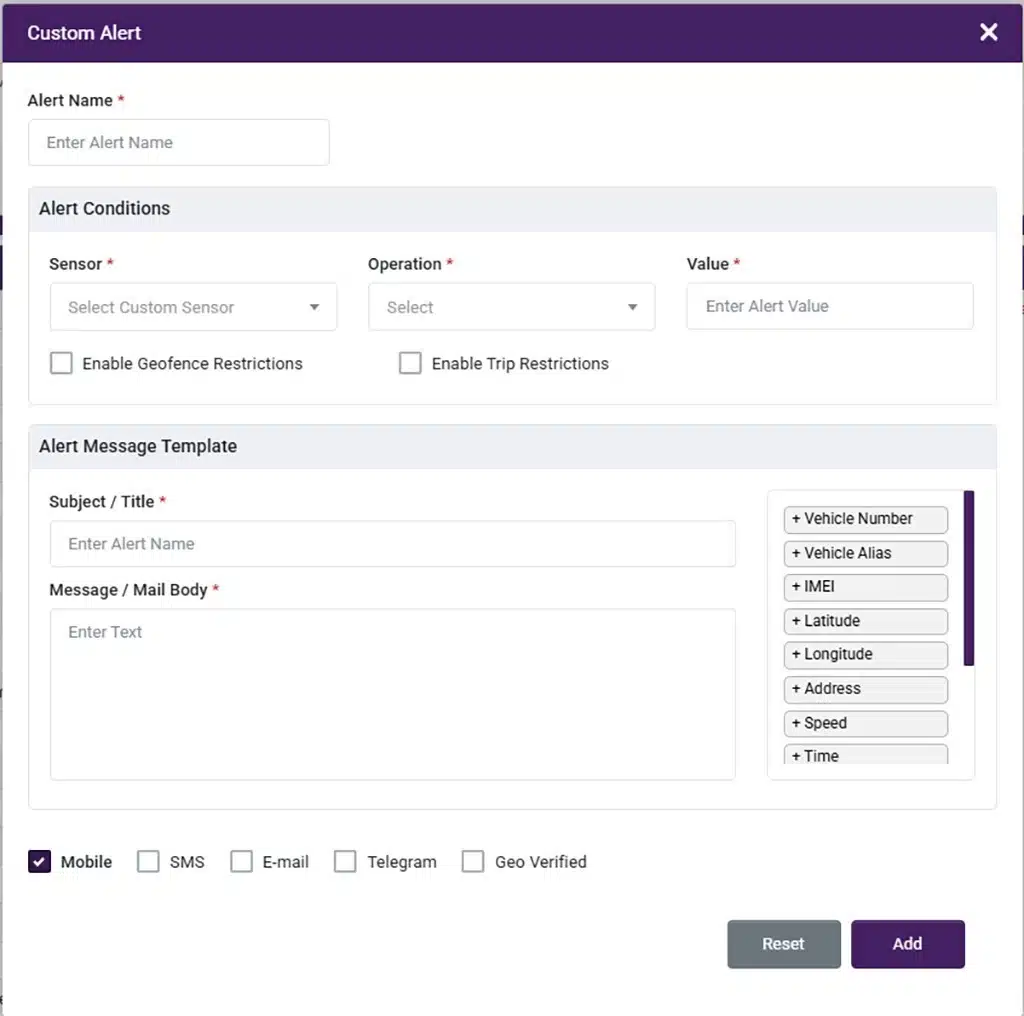The width and height of the screenshot is (1024, 1016).
Task: Click the Enter Alert Name input field
Action: 178,142
